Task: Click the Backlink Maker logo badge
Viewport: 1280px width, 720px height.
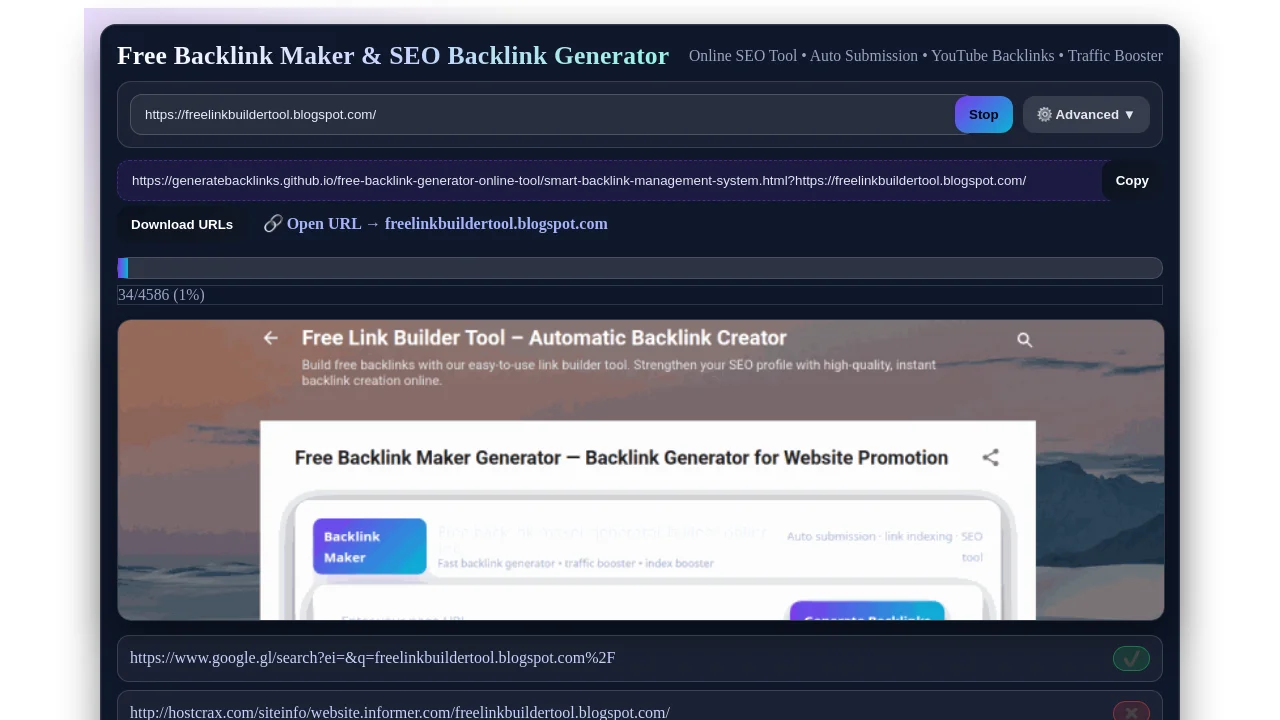Action: pyautogui.click(x=370, y=546)
